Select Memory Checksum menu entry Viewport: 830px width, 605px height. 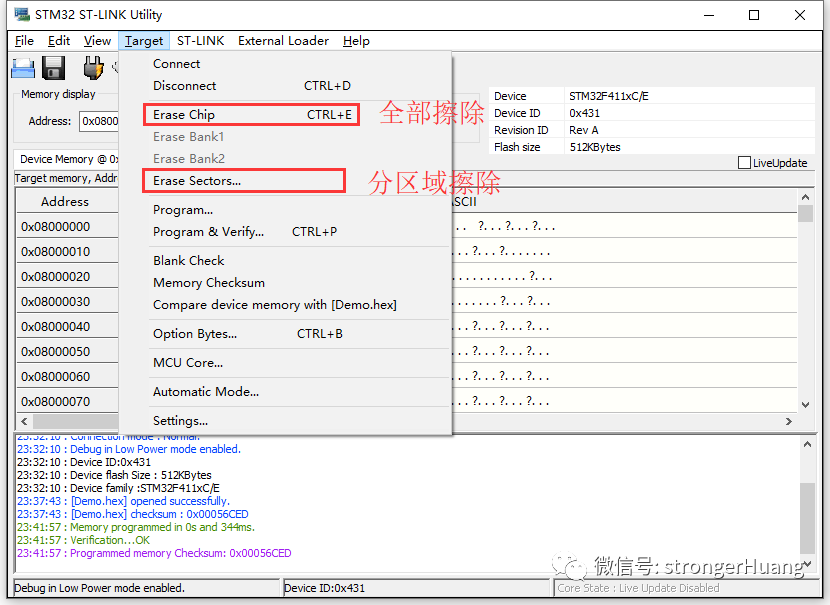point(286,283)
